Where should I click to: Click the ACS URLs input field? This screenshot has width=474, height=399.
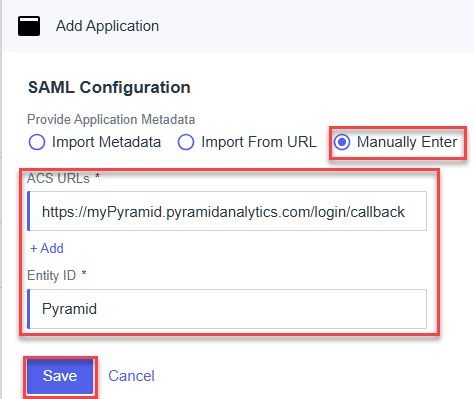click(227, 211)
